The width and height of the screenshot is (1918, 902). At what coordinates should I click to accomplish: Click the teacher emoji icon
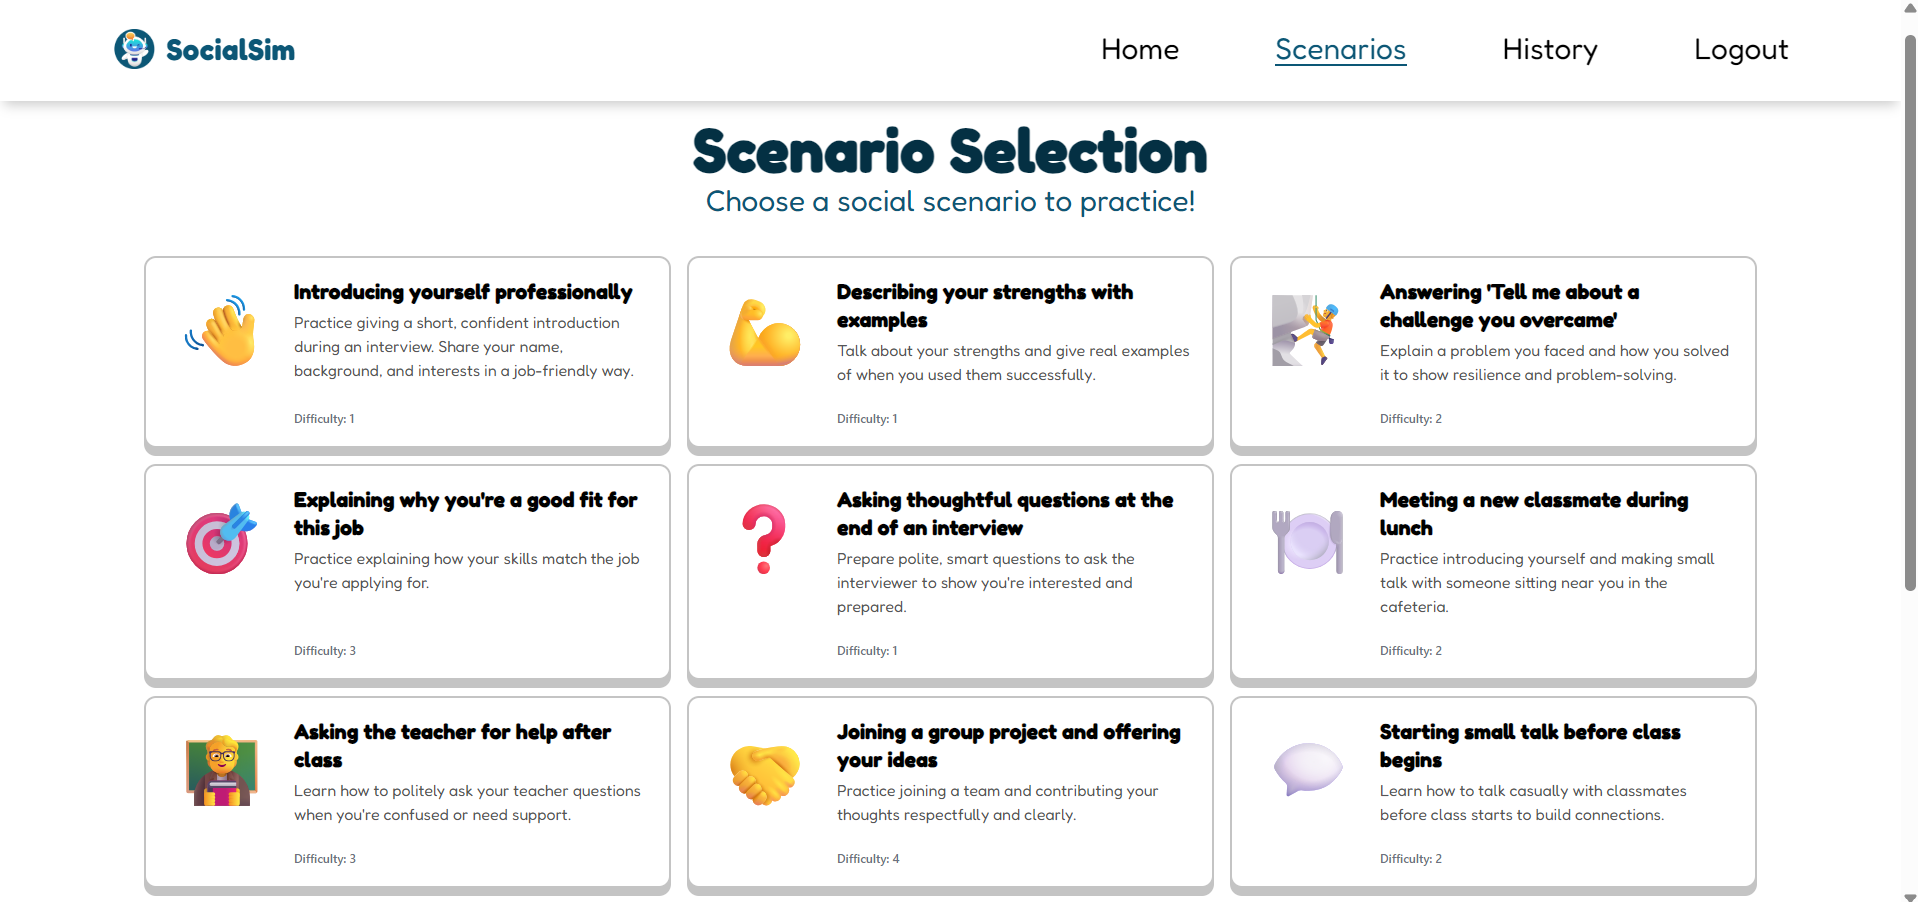pyautogui.click(x=221, y=770)
